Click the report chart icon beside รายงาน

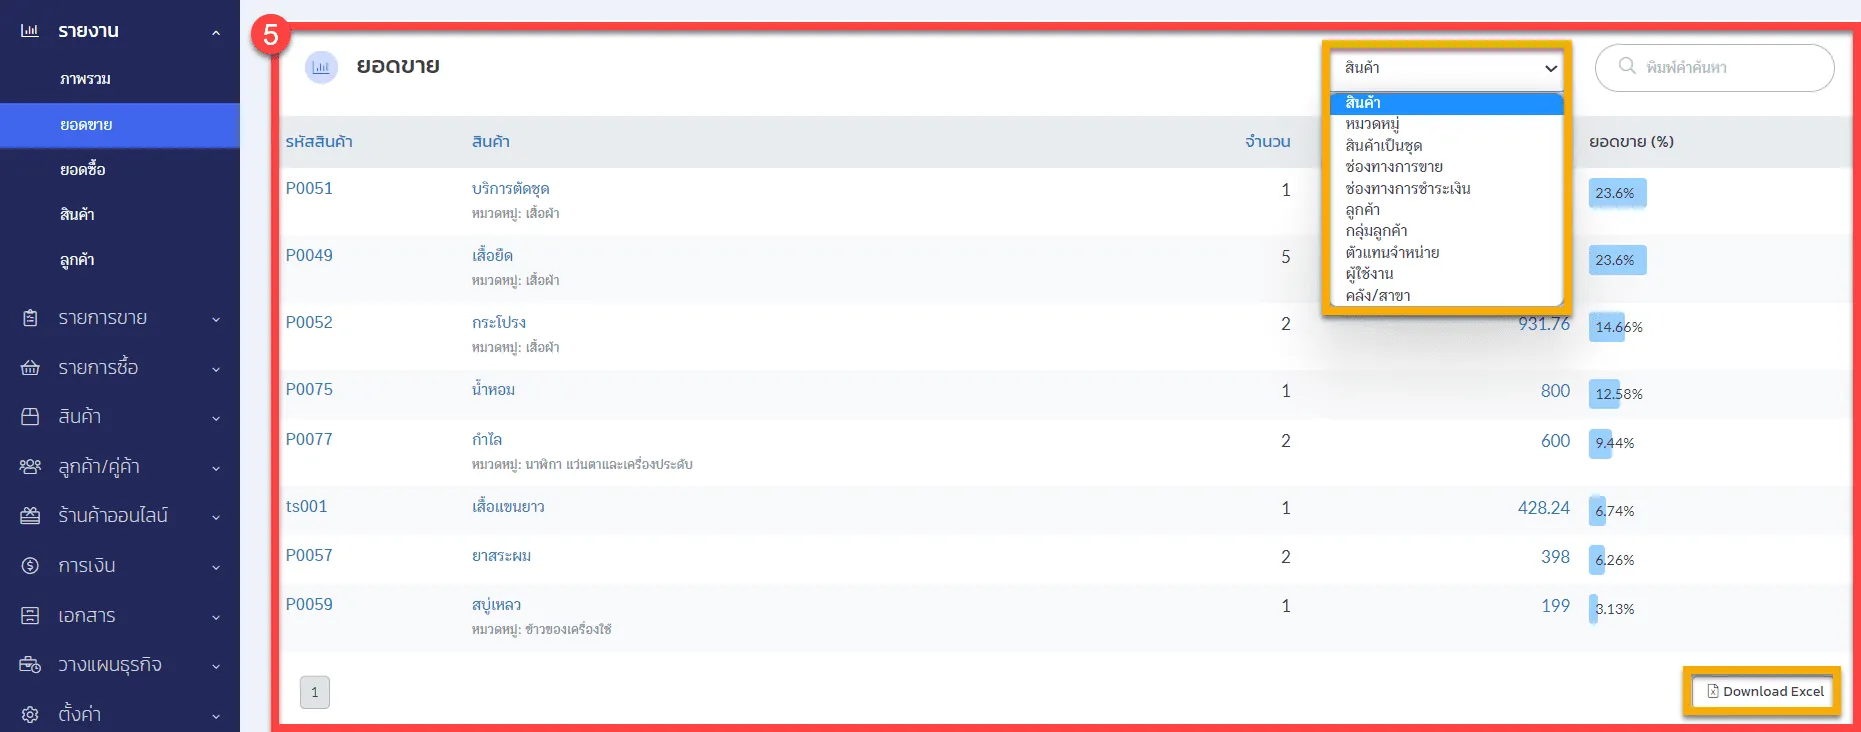coord(30,31)
